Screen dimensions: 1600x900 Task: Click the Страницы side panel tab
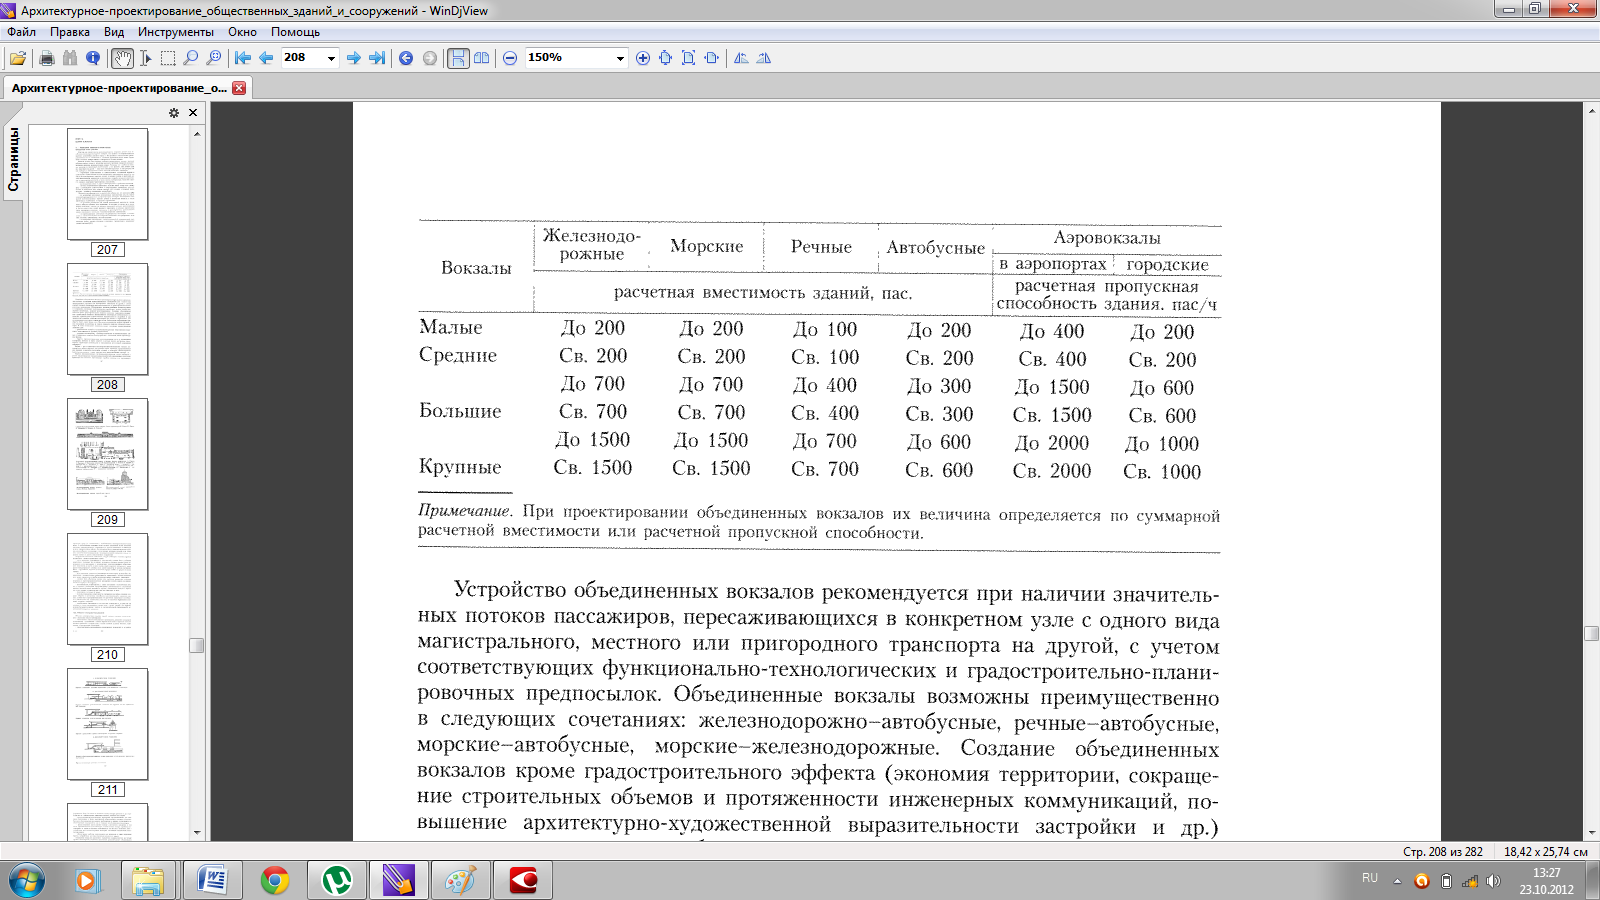(14, 159)
